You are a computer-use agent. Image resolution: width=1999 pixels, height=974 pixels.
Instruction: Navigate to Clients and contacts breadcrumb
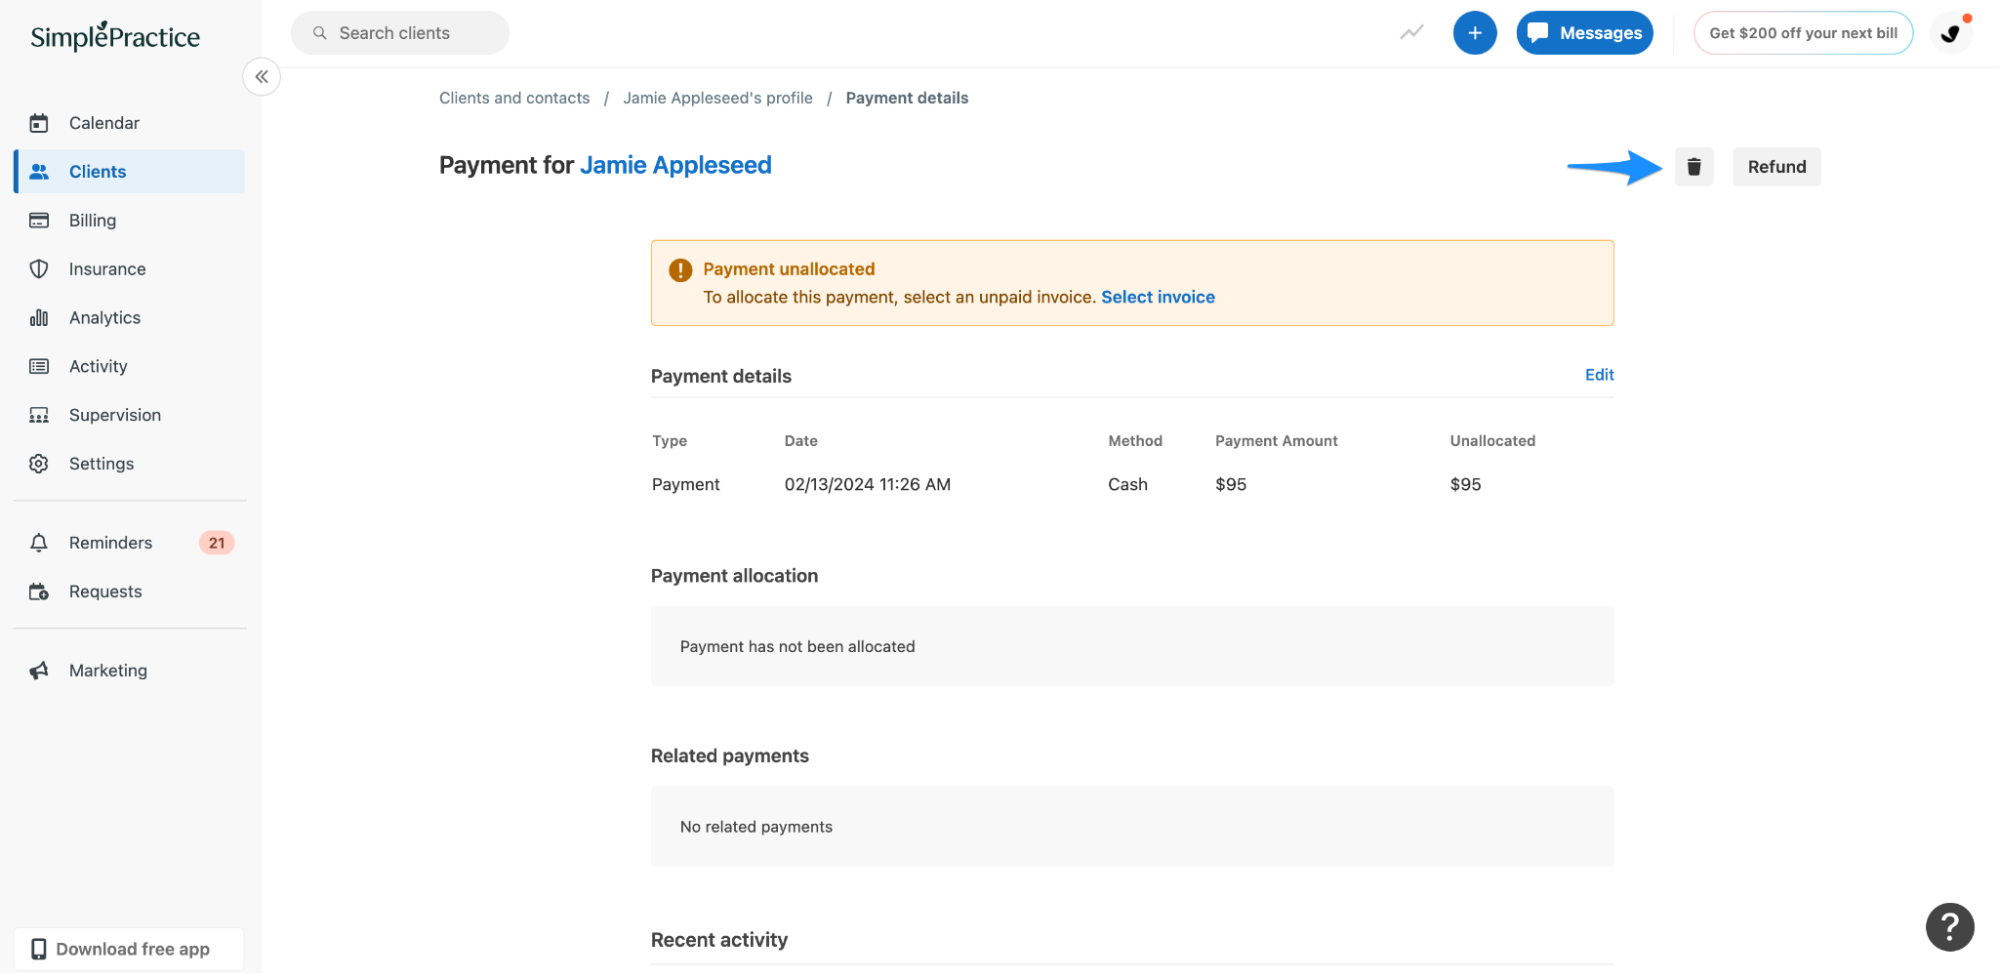[513, 97]
